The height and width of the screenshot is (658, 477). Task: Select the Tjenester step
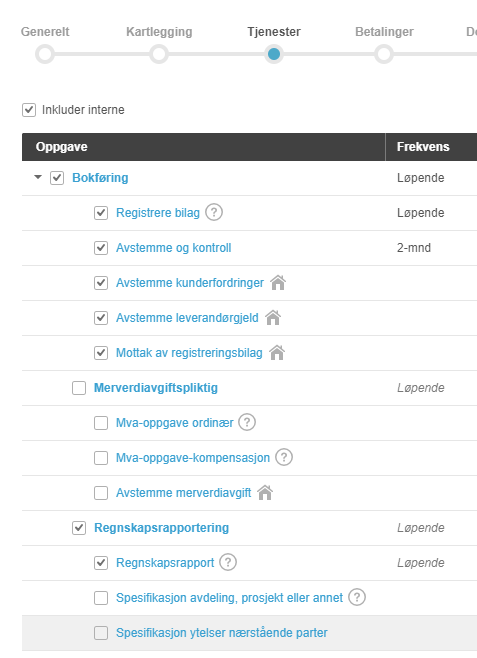[274, 32]
